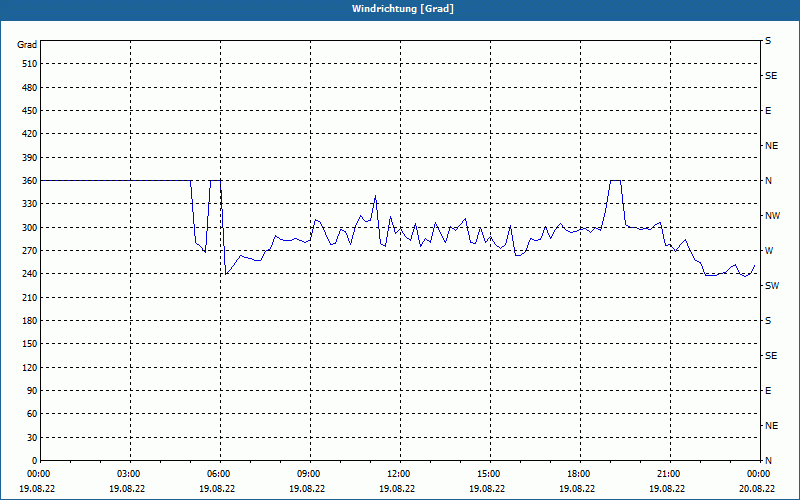Click the 150 axis value
The image size is (800, 500).
point(30,344)
